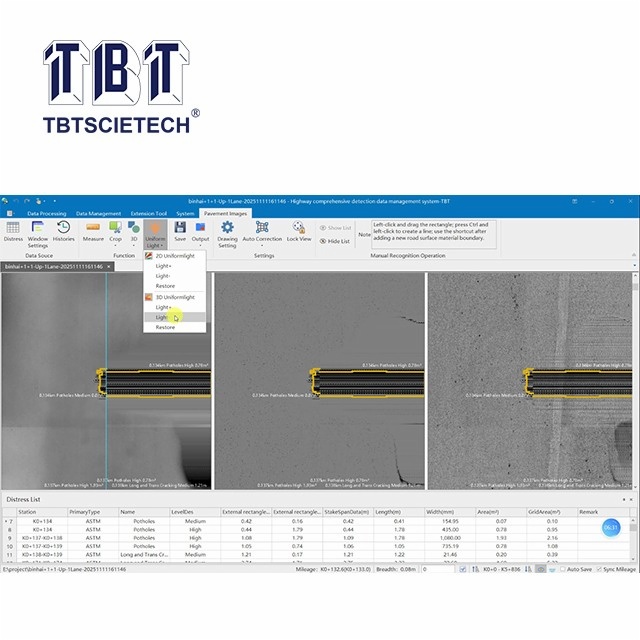Click the Histories icon
Screen dimensions: 640x640
coord(63,232)
